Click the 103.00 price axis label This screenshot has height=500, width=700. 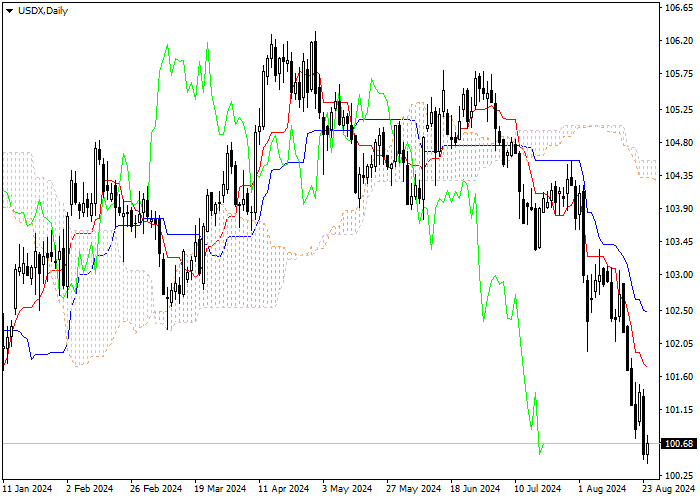pos(679,275)
